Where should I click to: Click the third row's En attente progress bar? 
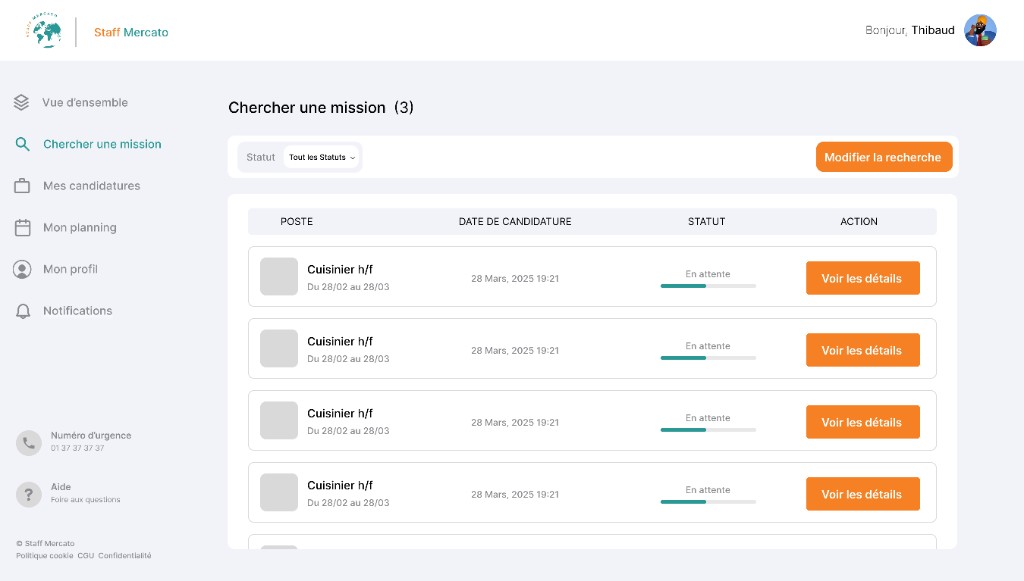(708, 430)
